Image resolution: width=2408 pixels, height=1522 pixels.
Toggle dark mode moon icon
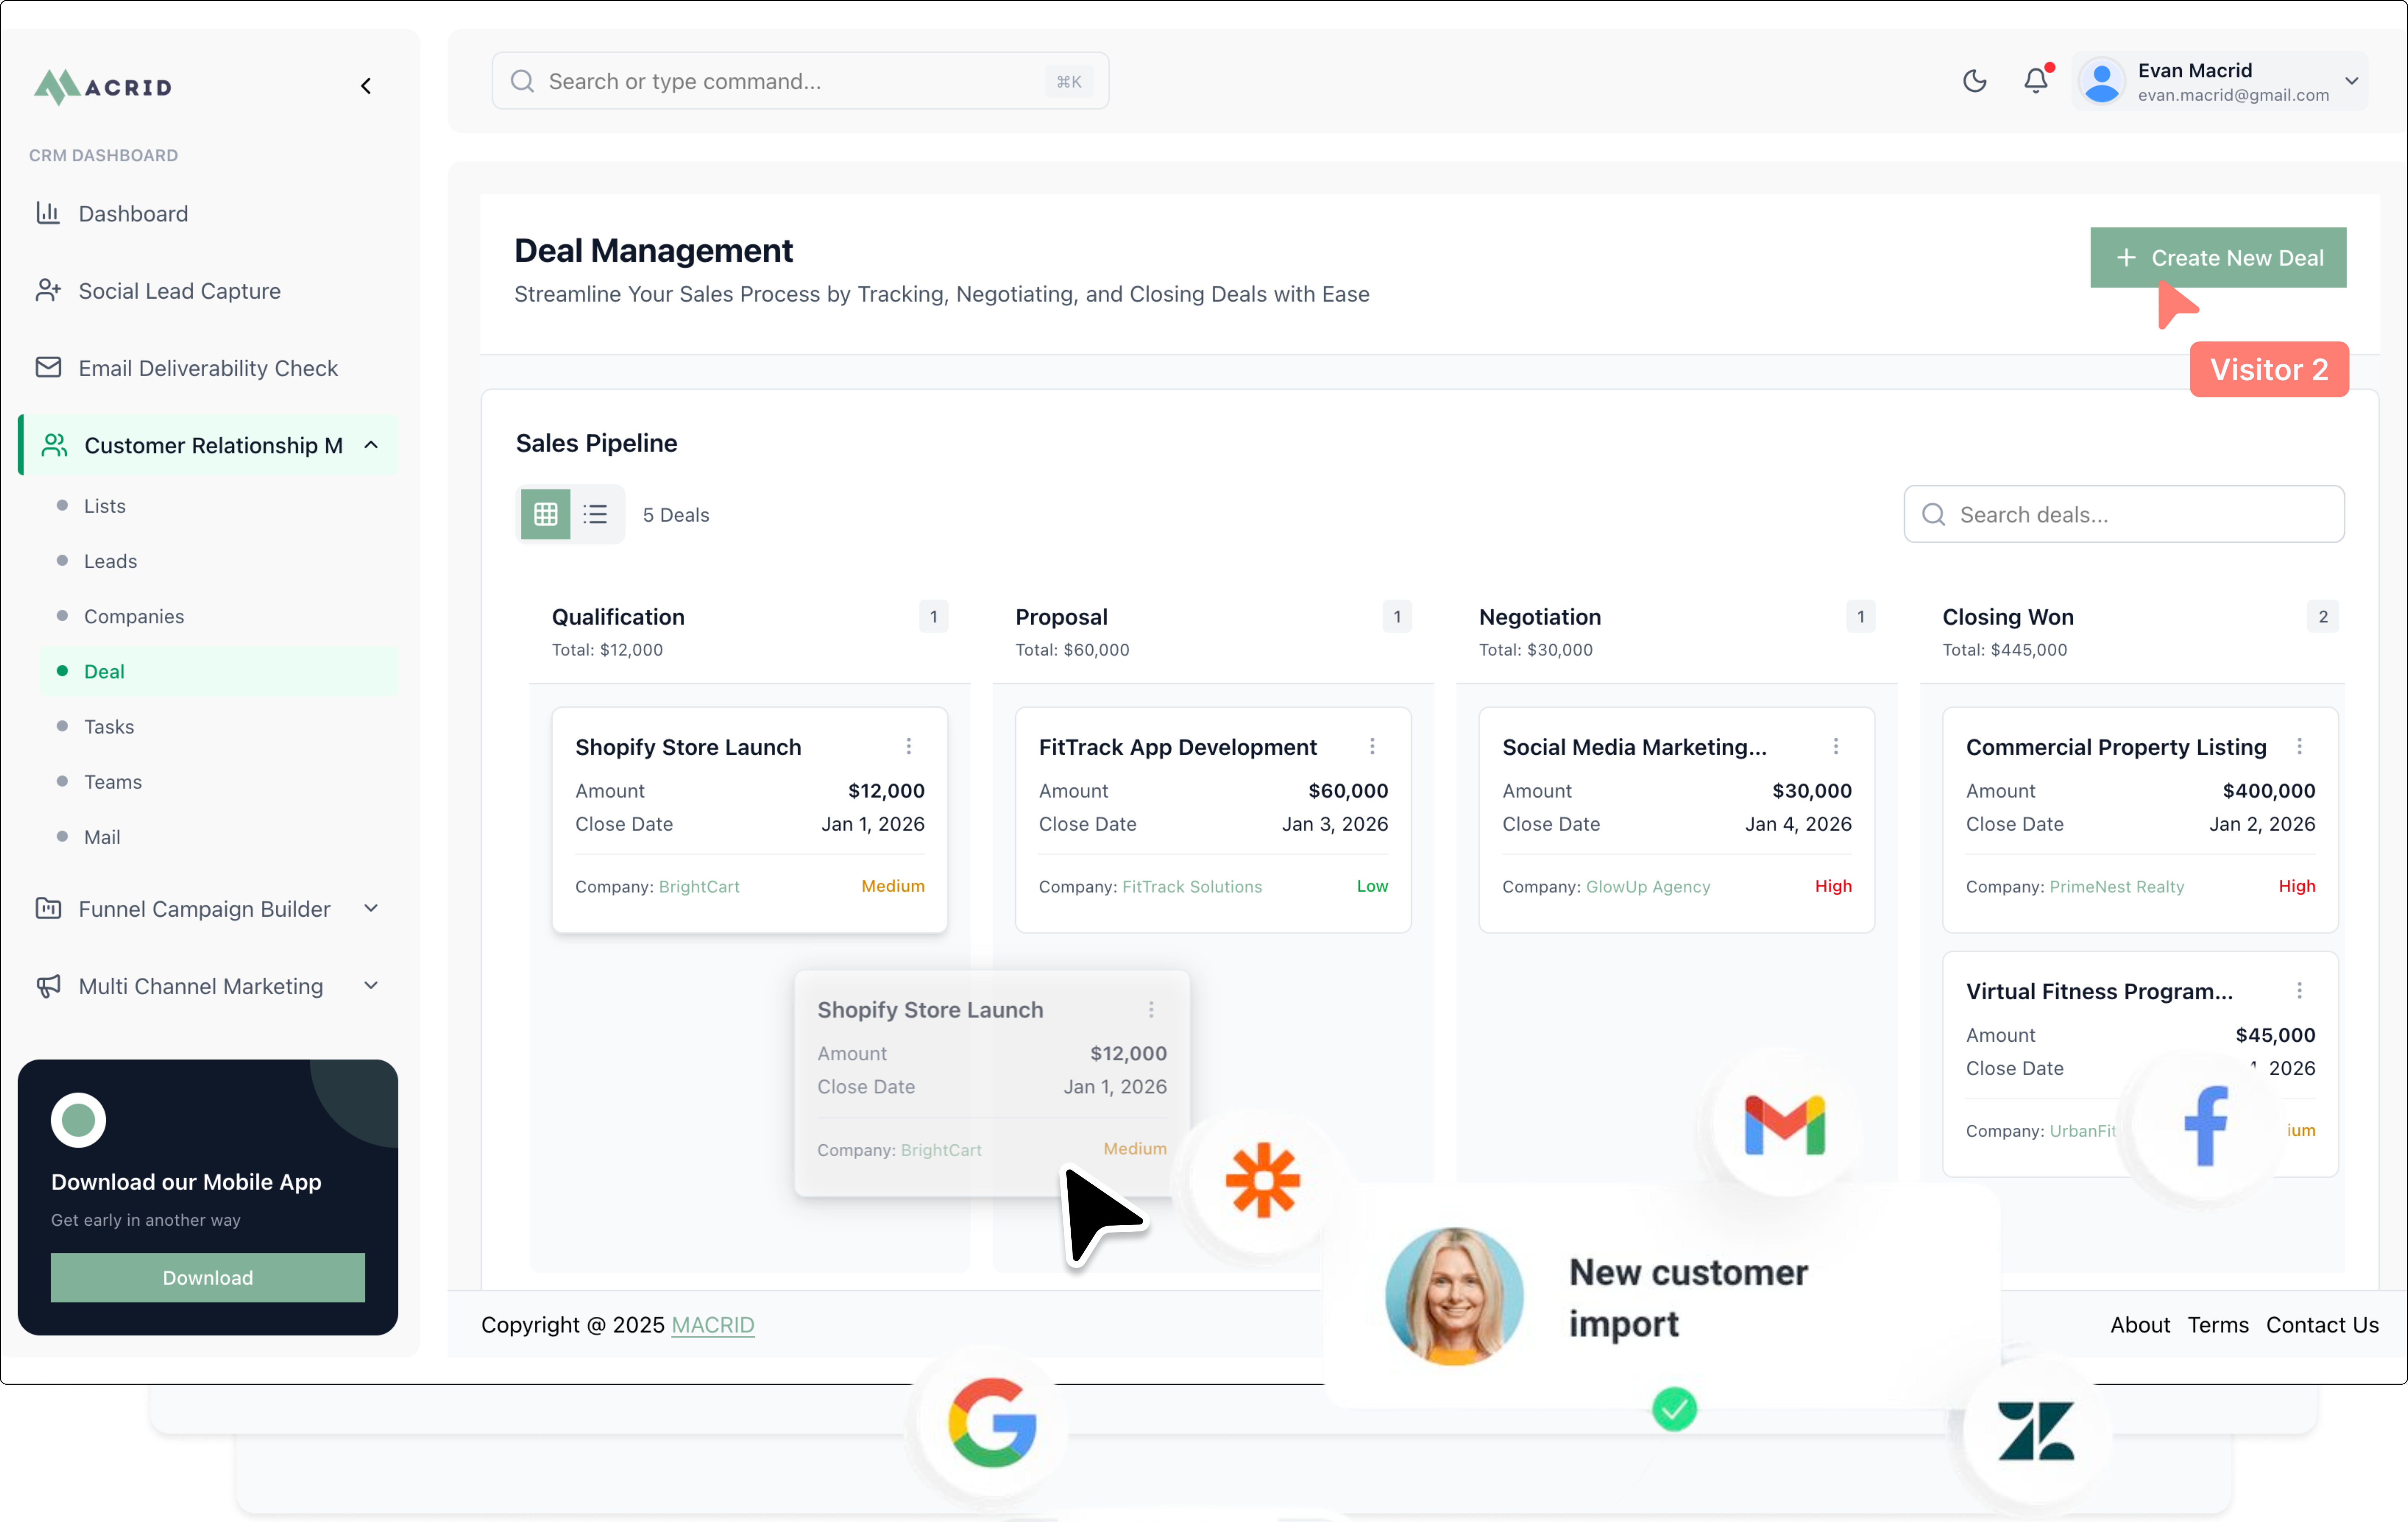click(1974, 81)
